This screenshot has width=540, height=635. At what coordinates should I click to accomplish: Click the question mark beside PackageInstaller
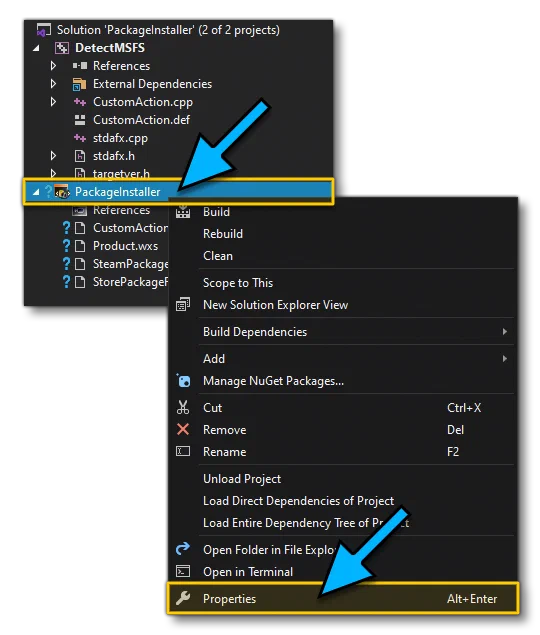(48, 191)
